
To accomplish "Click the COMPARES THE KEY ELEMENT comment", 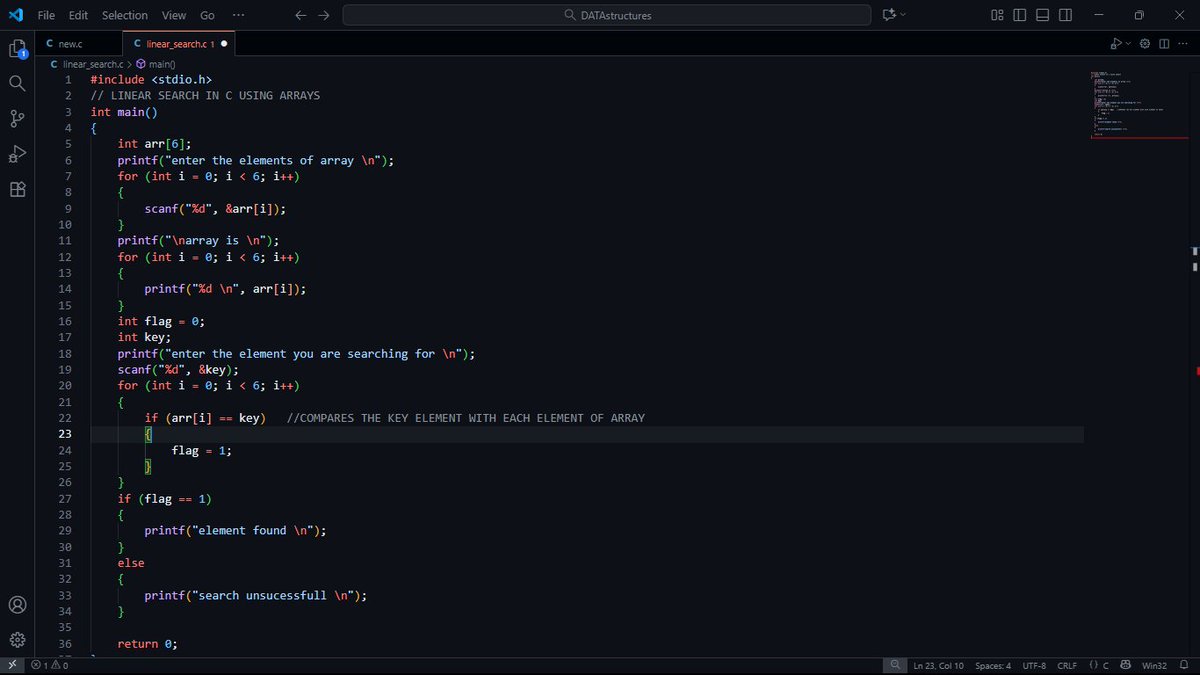I will [465, 418].
